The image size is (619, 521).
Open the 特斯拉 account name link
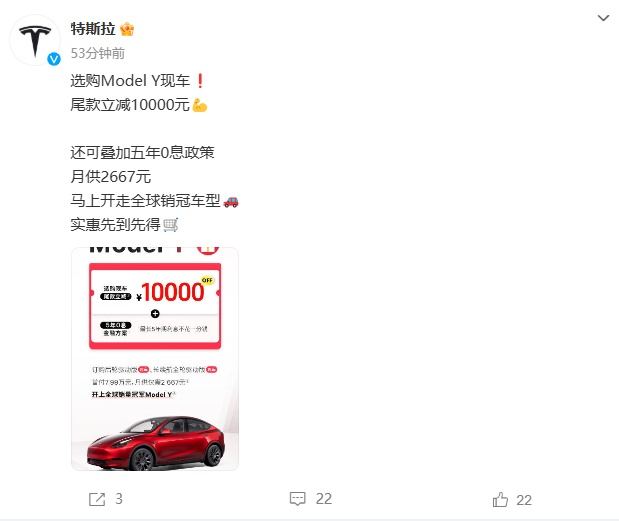pos(93,29)
